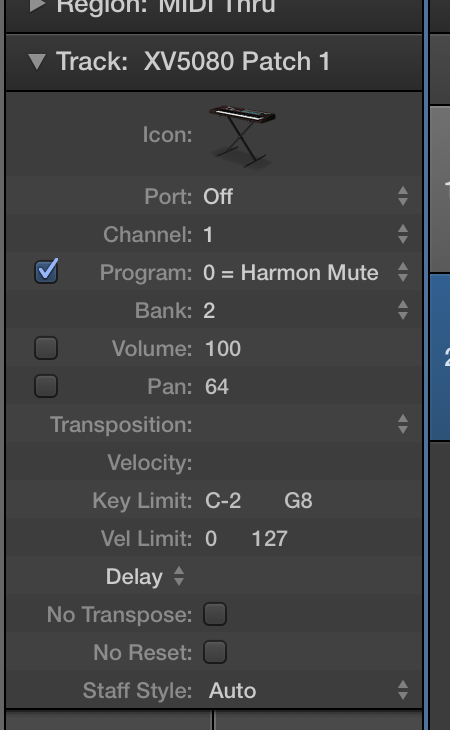Open the Port popup arrows

[403, 196]
